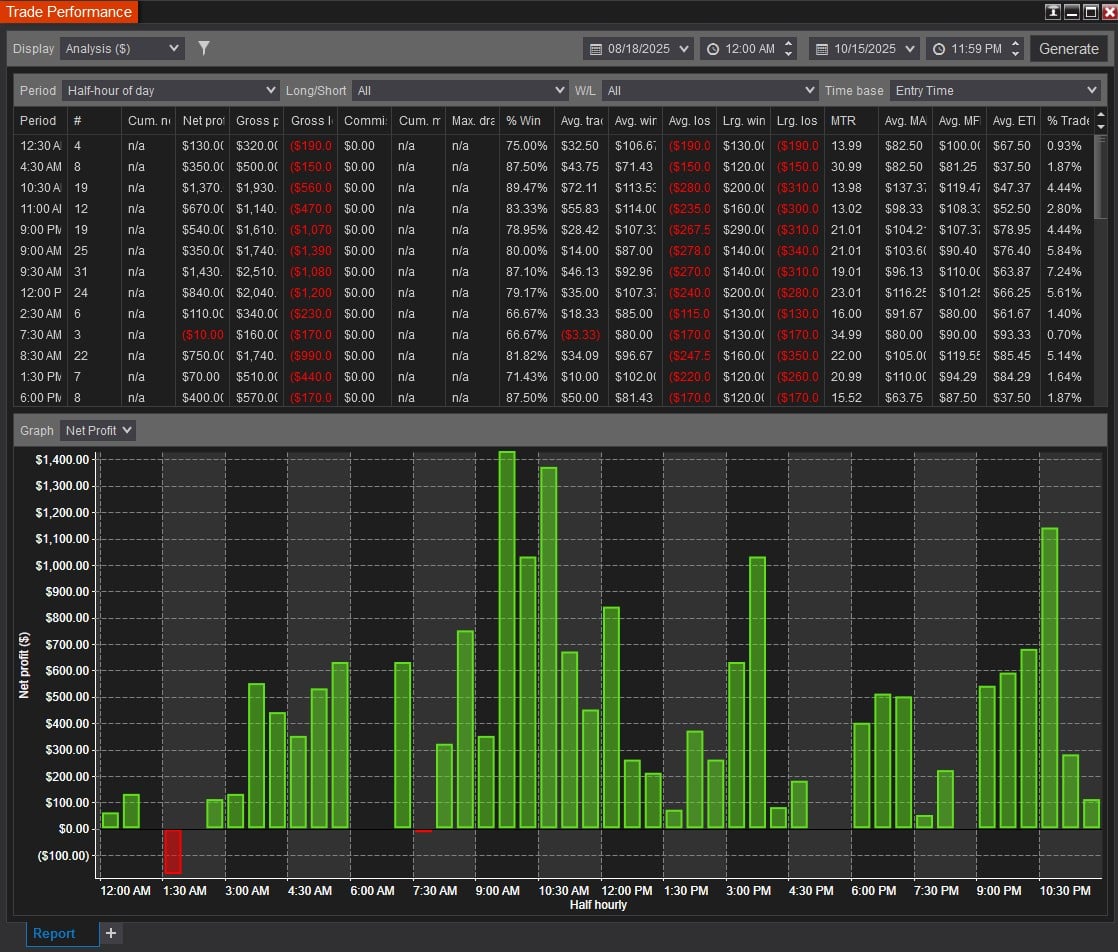Open end date calendar picker icon
1118x952 pixels.
click(821, 49)
